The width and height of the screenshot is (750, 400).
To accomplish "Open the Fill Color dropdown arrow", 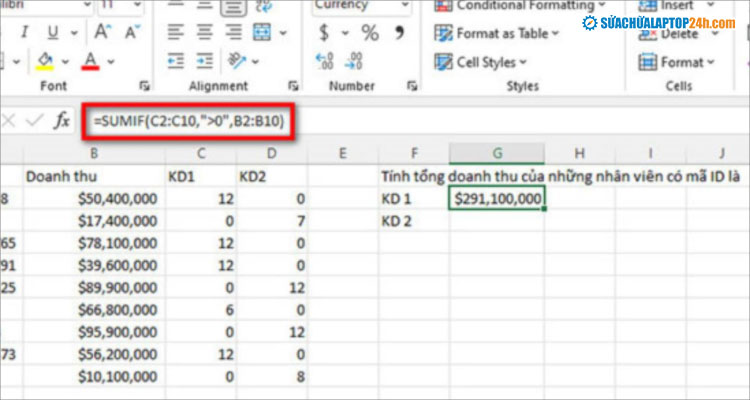I will 66,62.
